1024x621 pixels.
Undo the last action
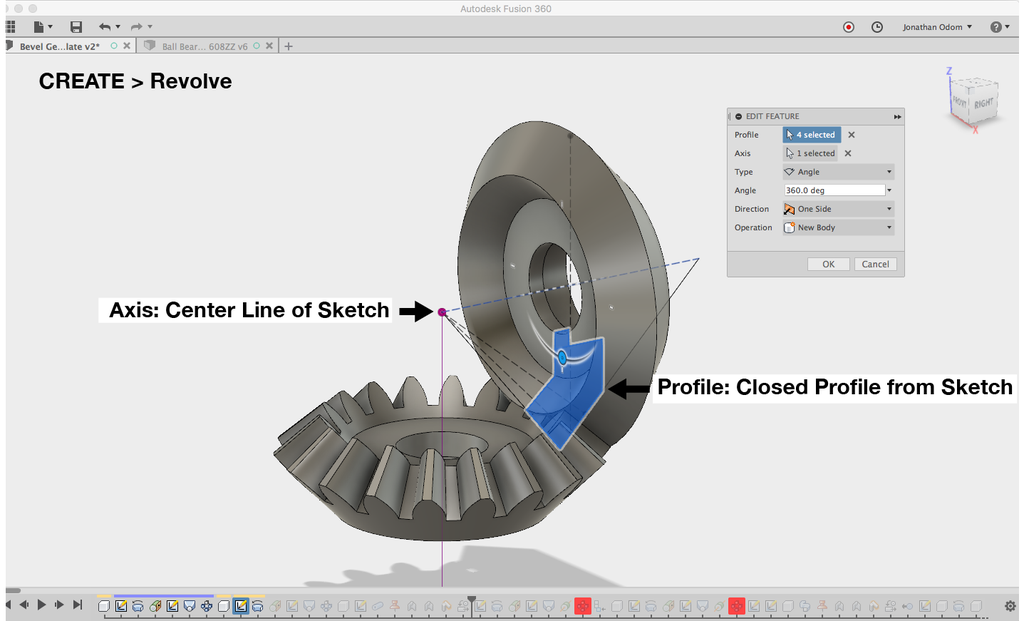(104, 27)
